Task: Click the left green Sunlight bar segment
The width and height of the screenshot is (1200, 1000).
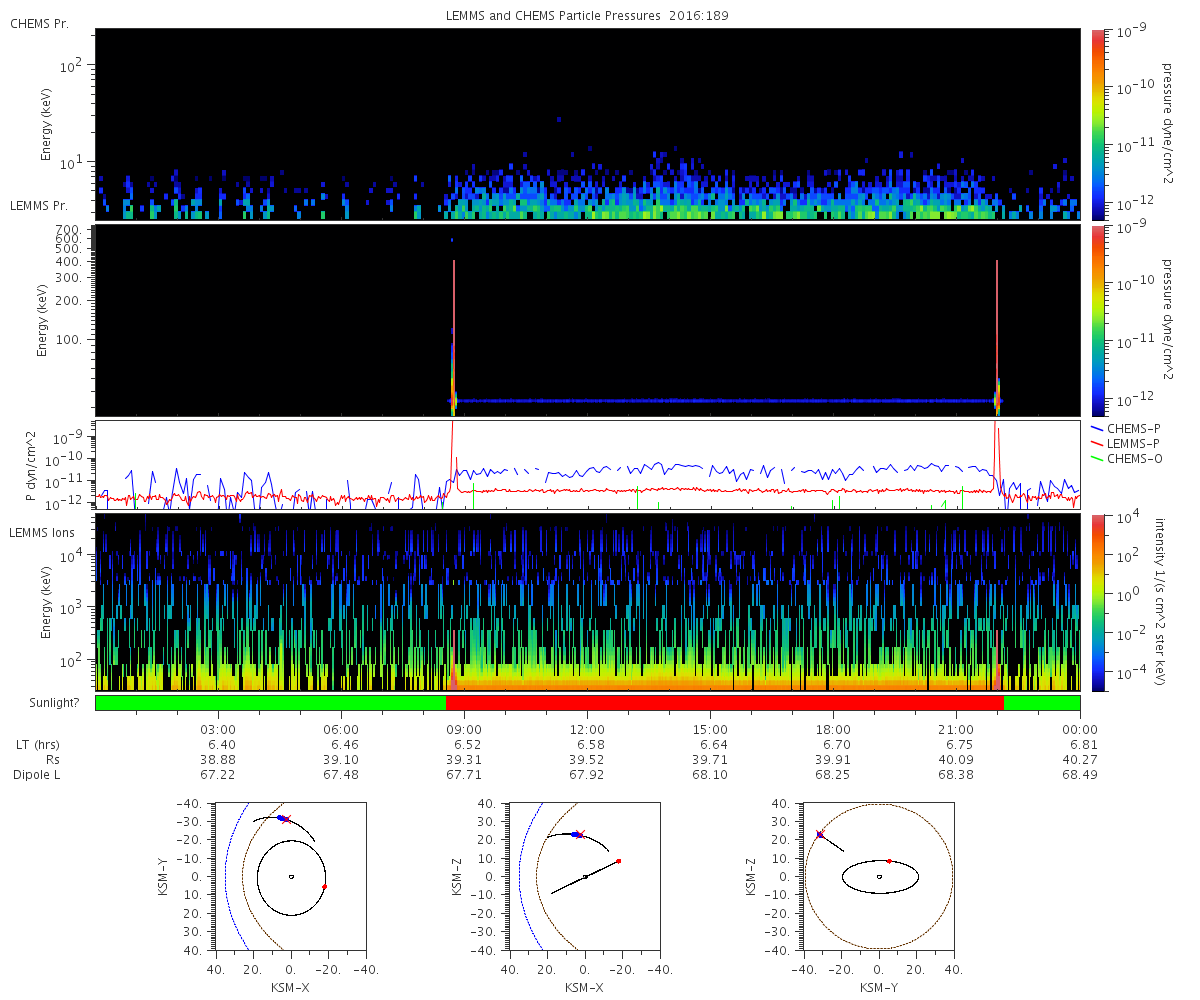Action: coord(270,703)
